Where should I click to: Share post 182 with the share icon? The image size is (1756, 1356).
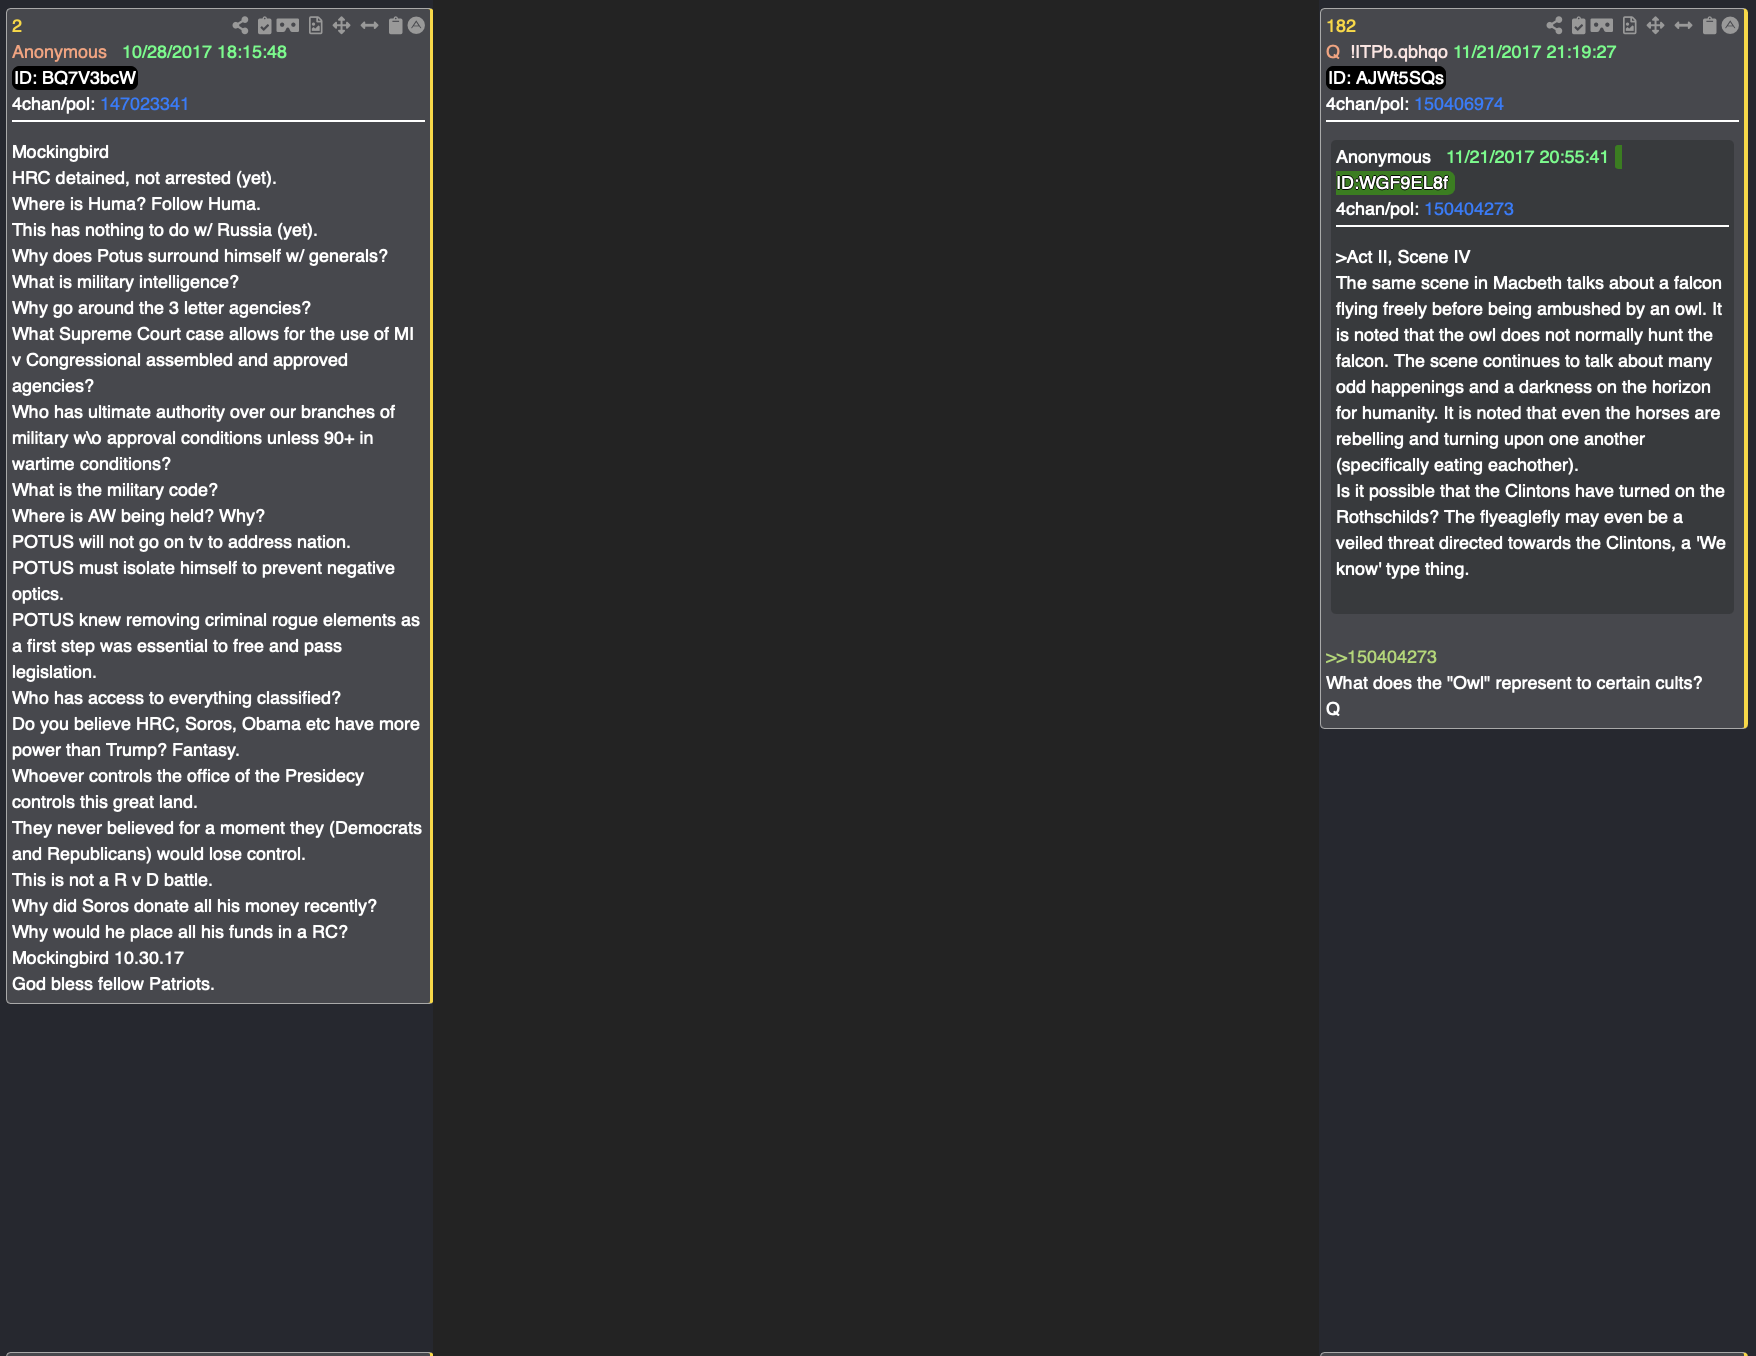point(1554,26)
